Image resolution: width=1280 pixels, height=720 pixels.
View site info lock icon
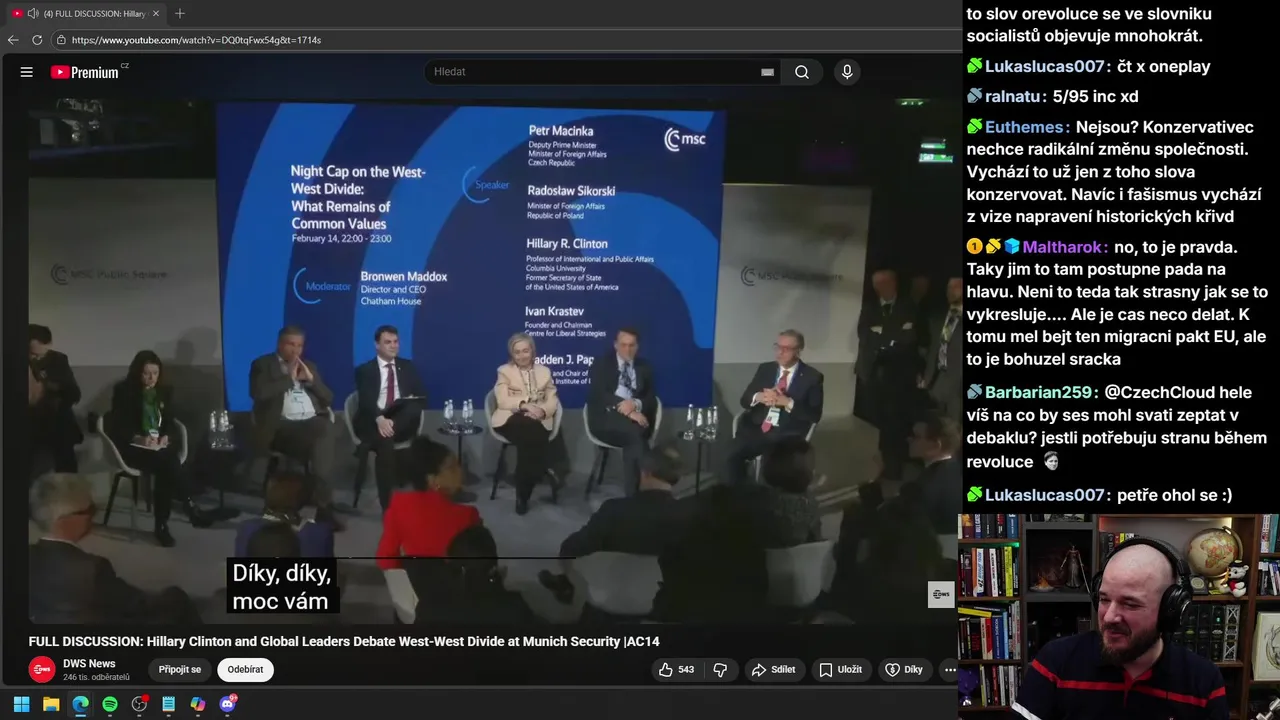[61, 40]
